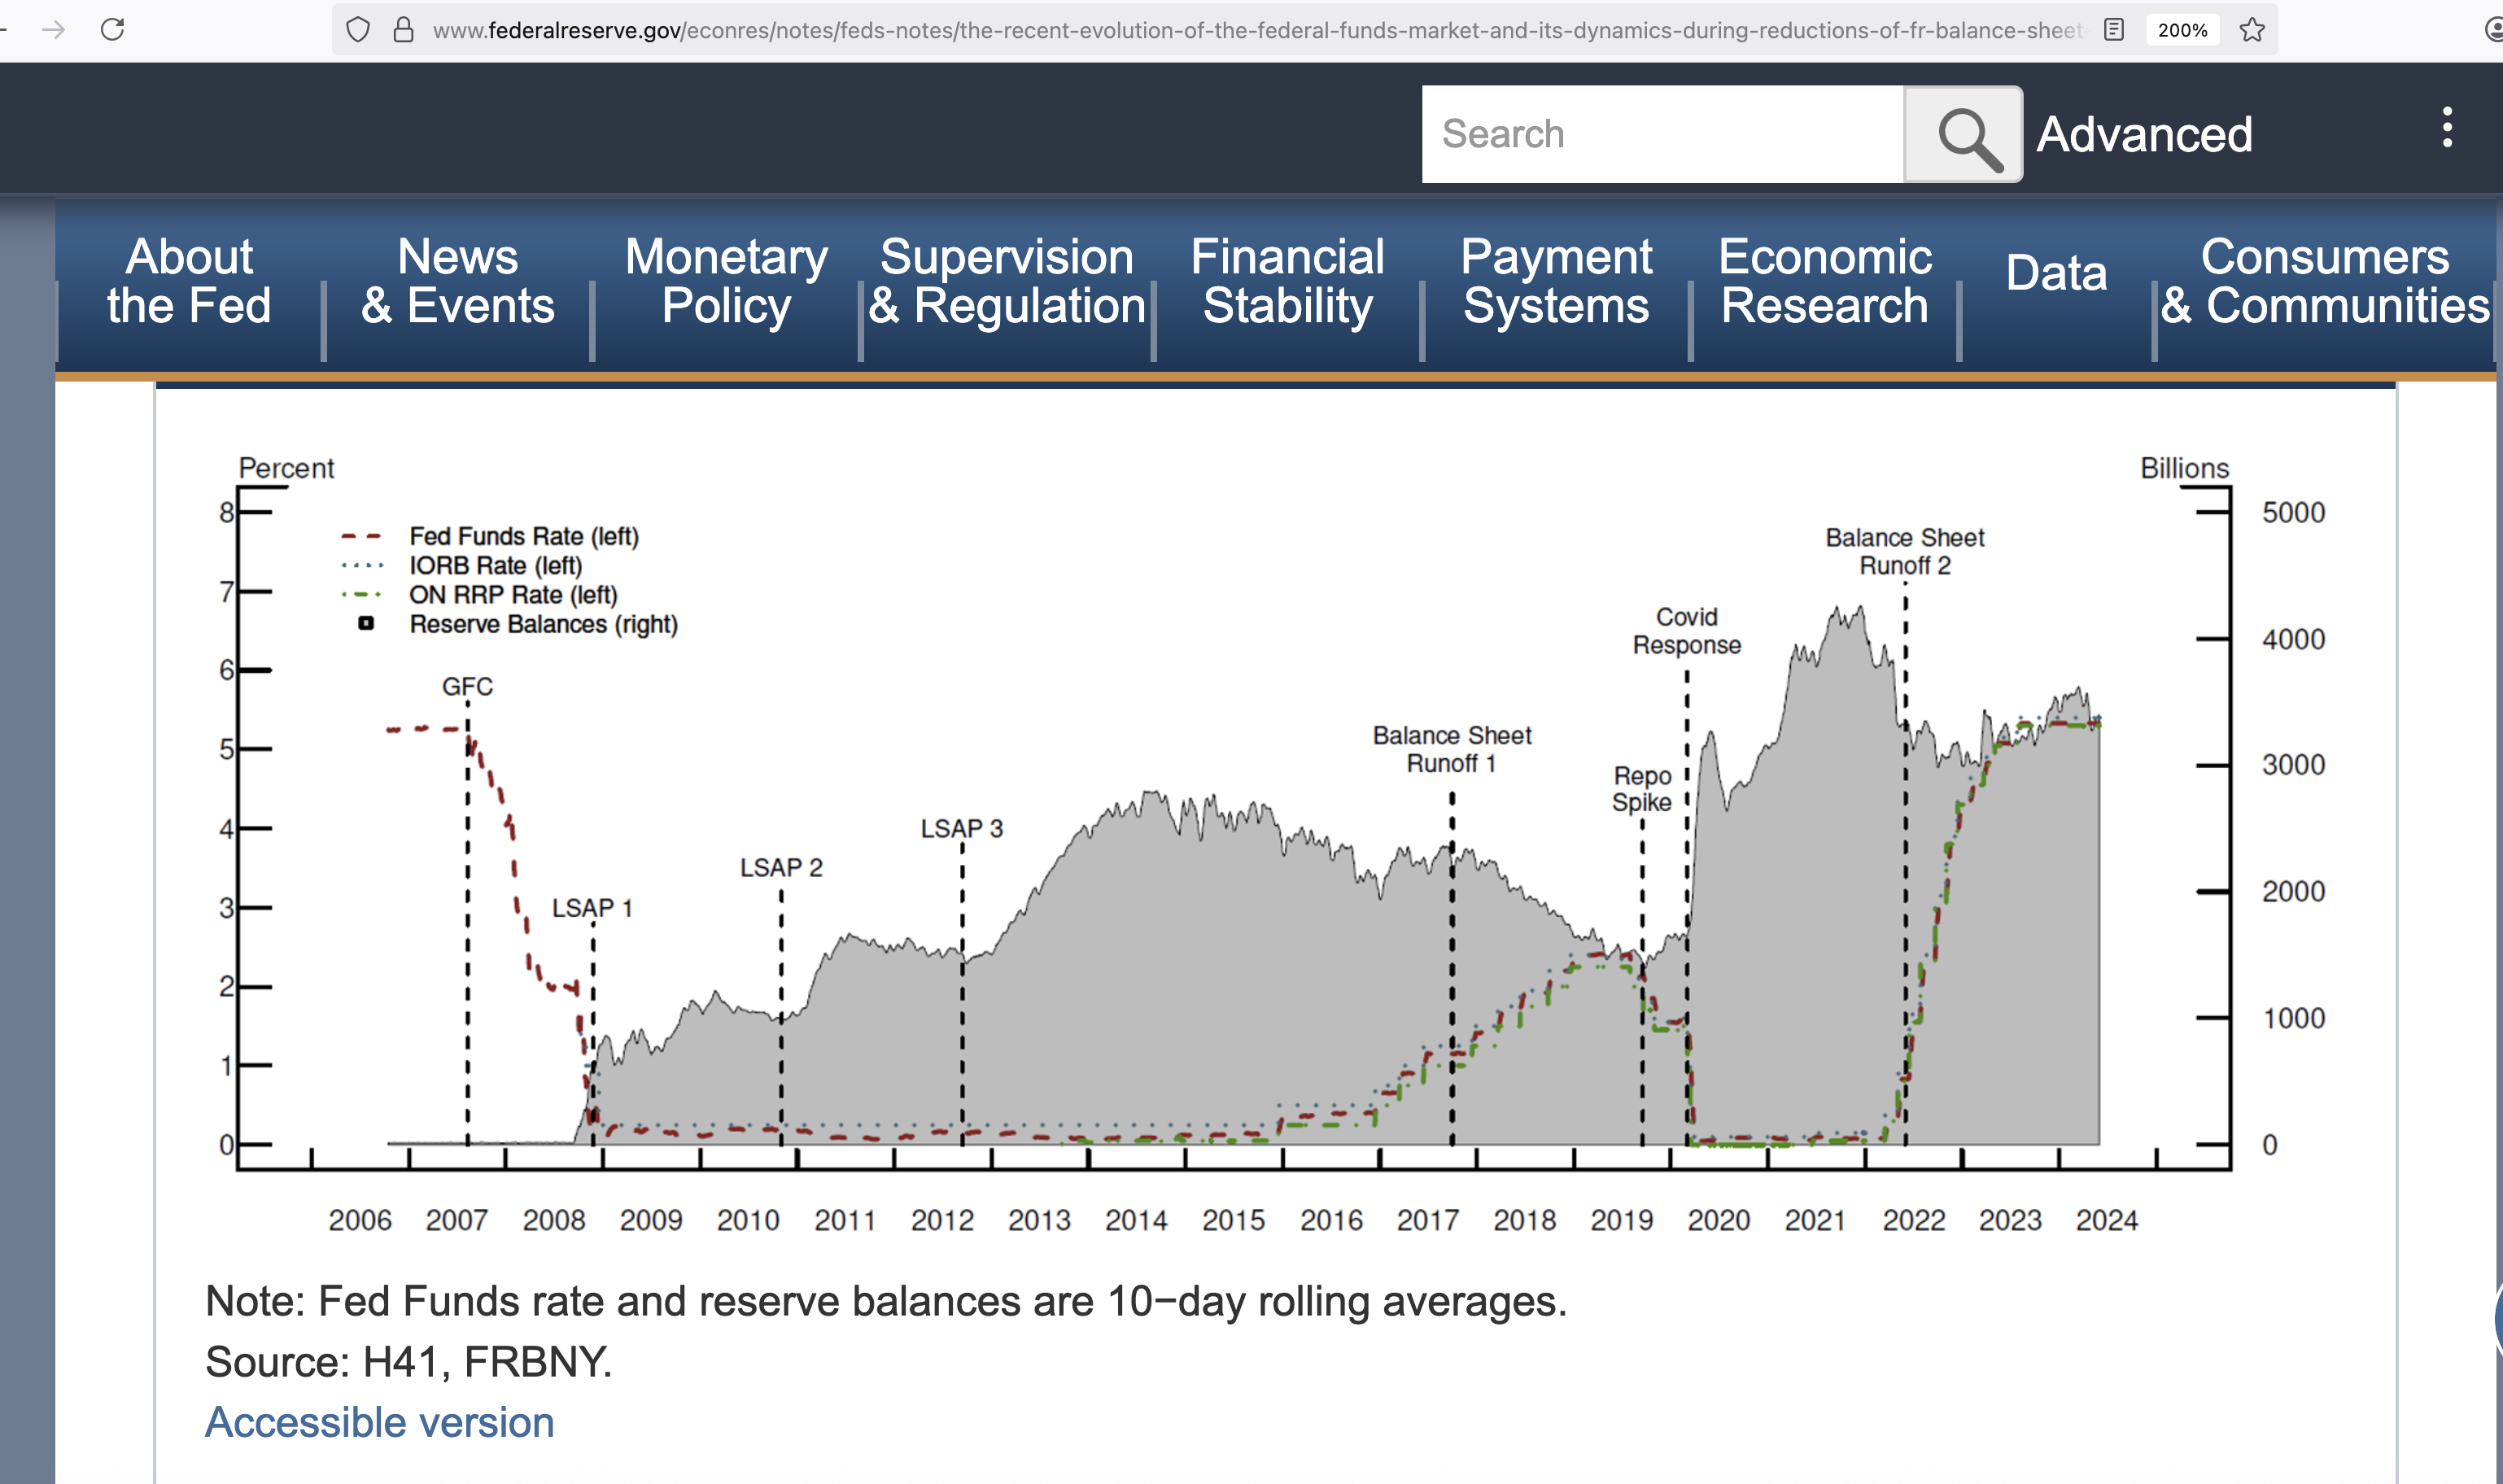The image size is (2503, 1484).
Task: Open the Accessible version link
Action: [x=379, y=1422]
